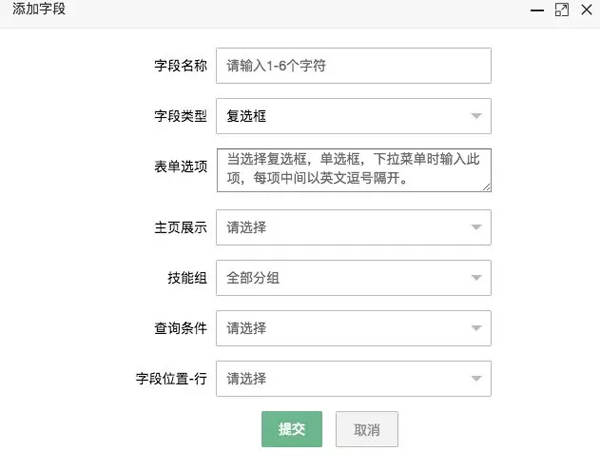The height and width of the screenshot is (471, 600).
Task: Click the 表单选项 textarea resize handle
Action: (486, 186)
